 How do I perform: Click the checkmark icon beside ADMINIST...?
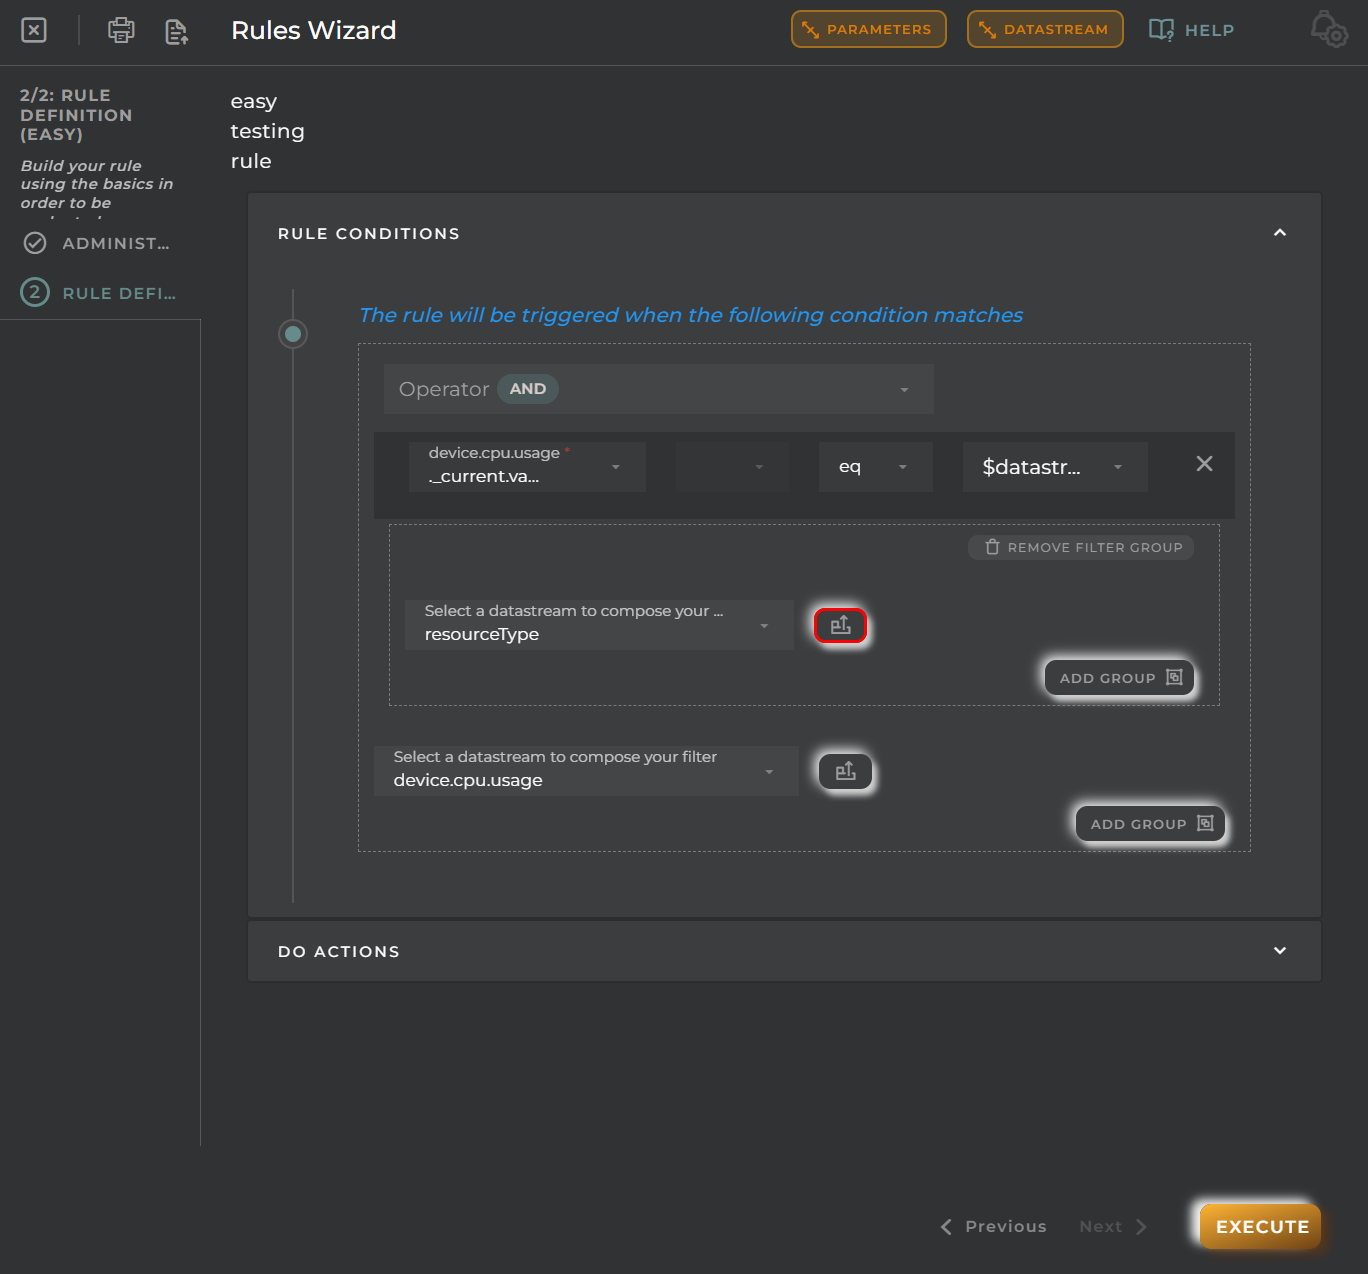pyautogui.click(x=35, y=243)
